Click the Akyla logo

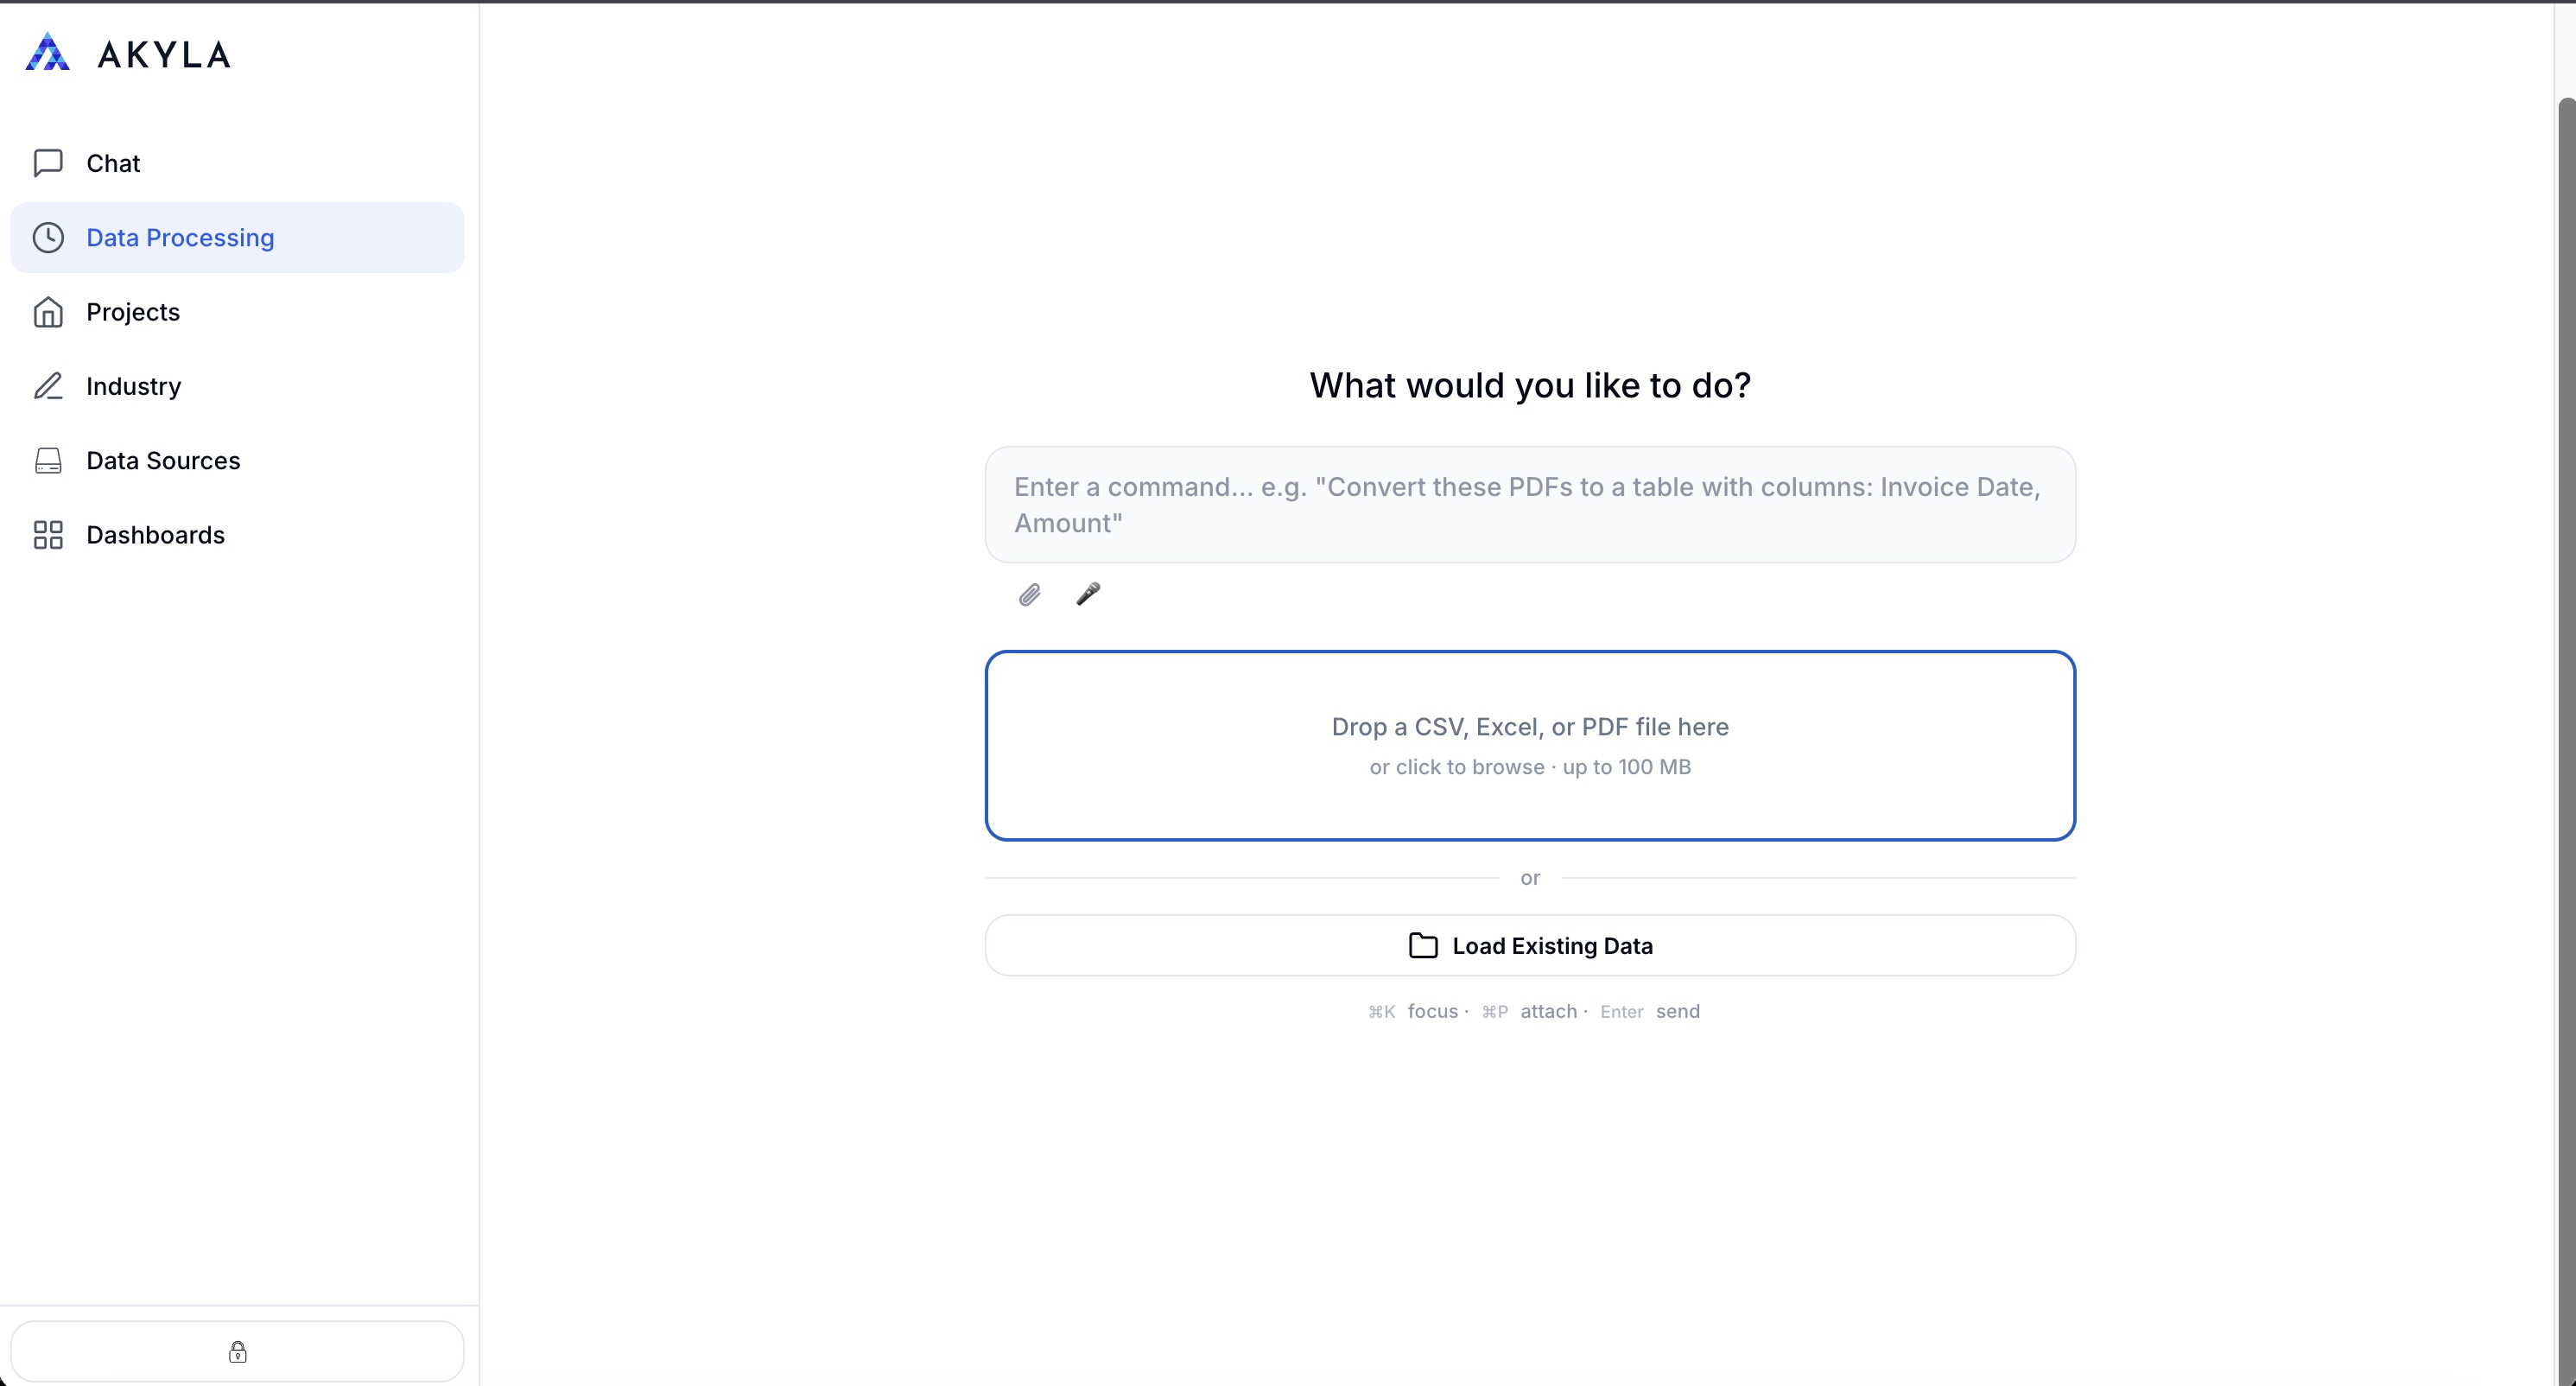(128, 52)
